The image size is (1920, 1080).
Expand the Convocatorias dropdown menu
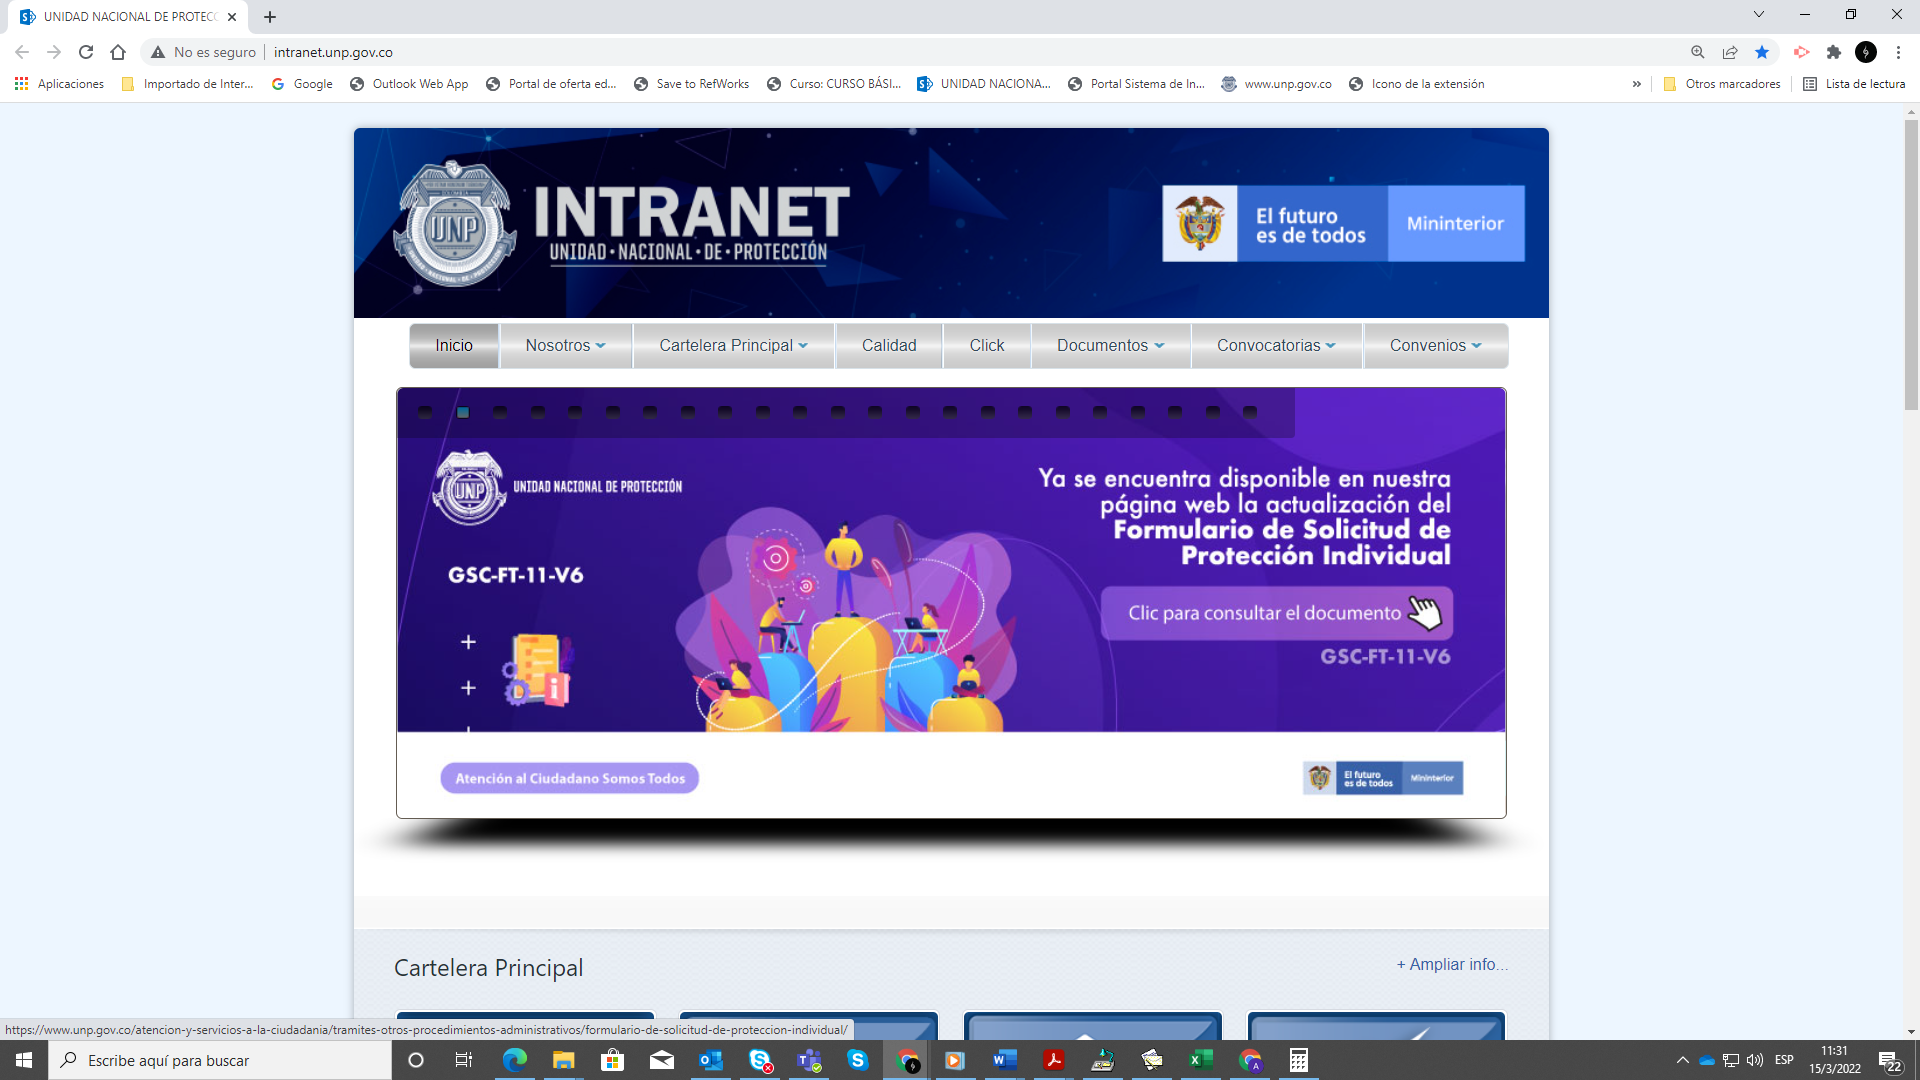pos(1276,345)
